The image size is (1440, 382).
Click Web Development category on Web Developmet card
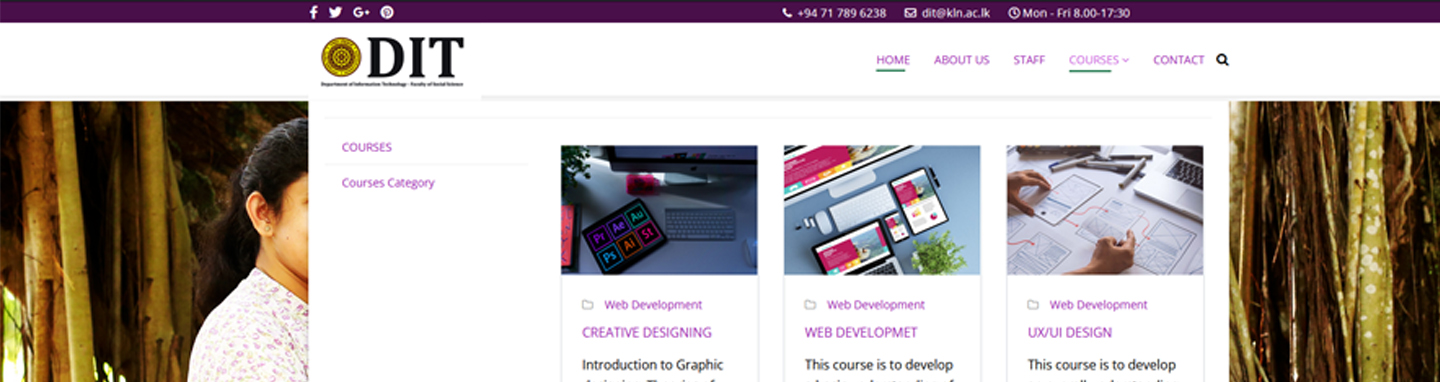tap(876, 305)
